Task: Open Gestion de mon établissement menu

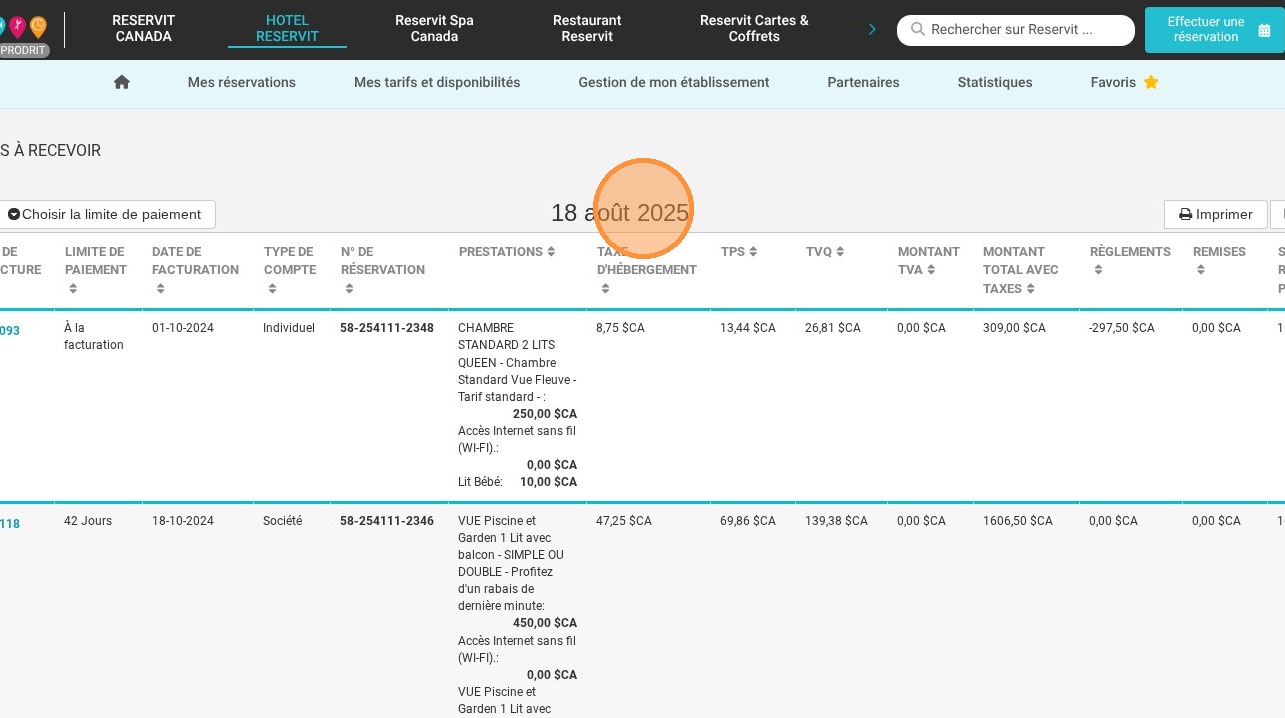Action: 674,82
